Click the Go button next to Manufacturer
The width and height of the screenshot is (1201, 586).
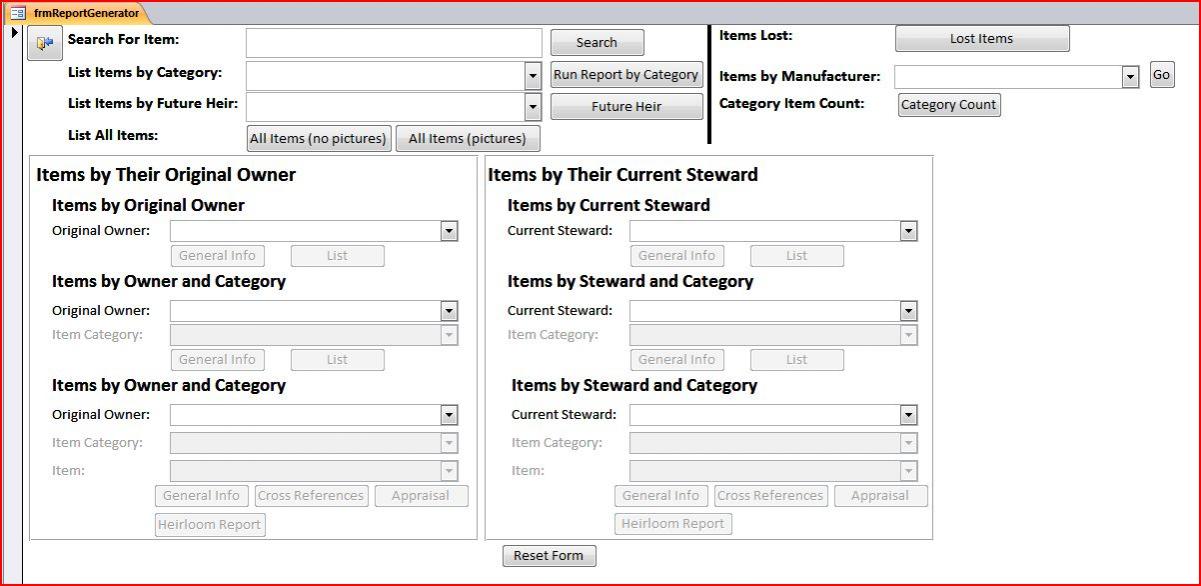[x=1161, y=75]
